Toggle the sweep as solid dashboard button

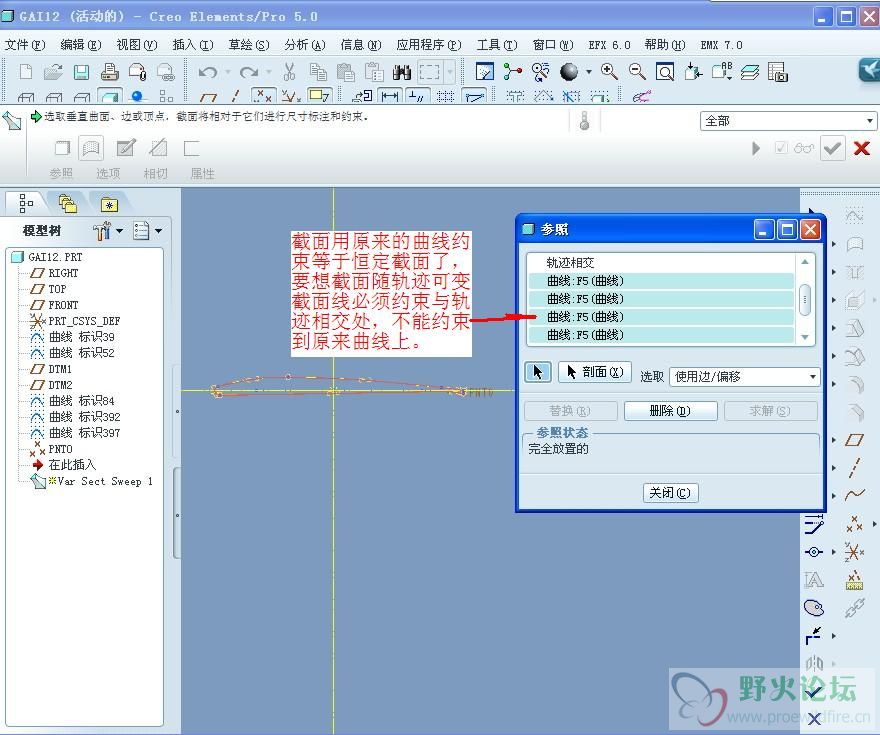pyautogui.click(x=62, y=149)
